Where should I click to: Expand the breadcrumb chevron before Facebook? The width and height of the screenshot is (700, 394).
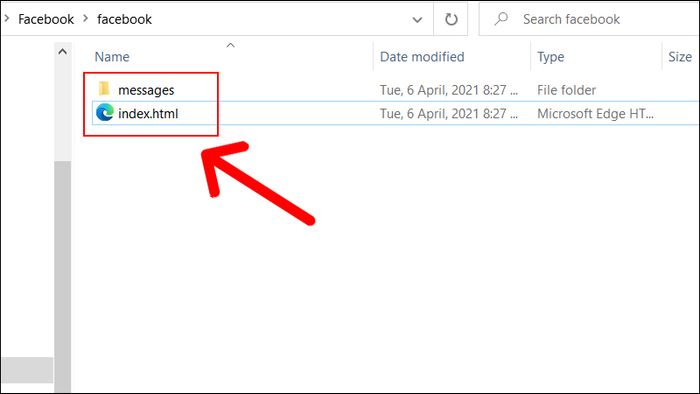coord(7,19)
